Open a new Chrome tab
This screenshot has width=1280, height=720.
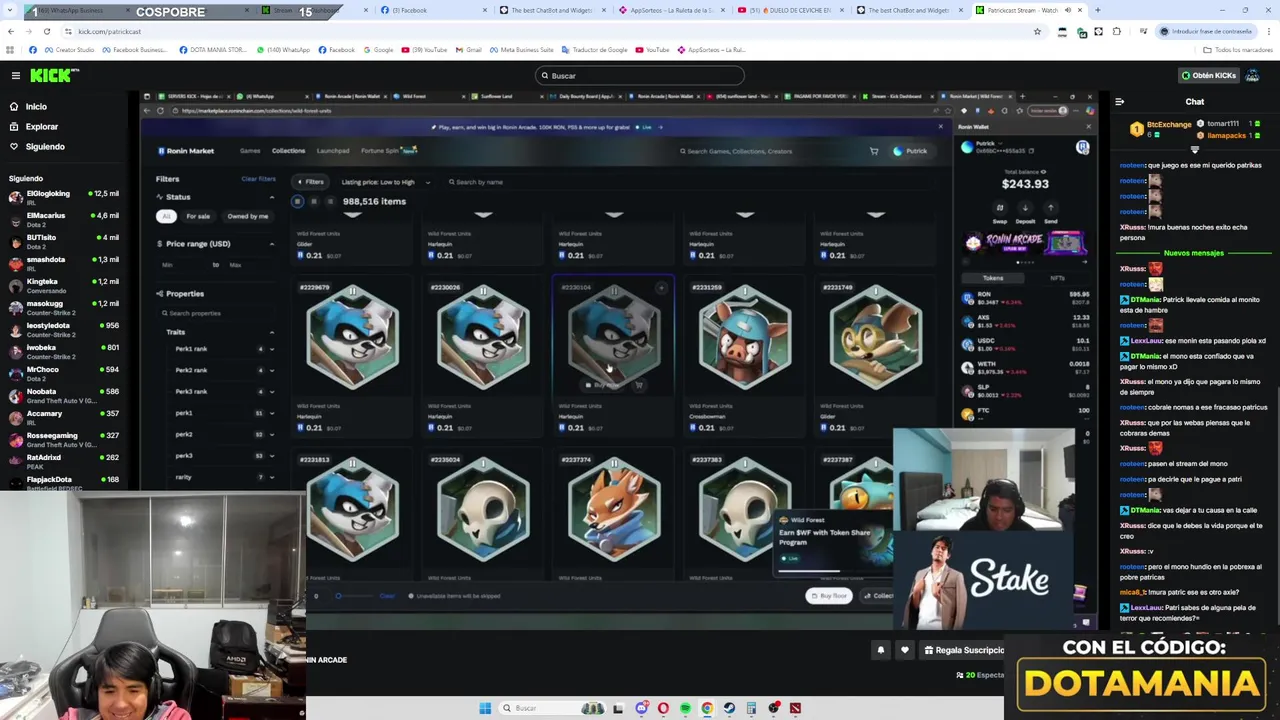(x=1097, y=10)
